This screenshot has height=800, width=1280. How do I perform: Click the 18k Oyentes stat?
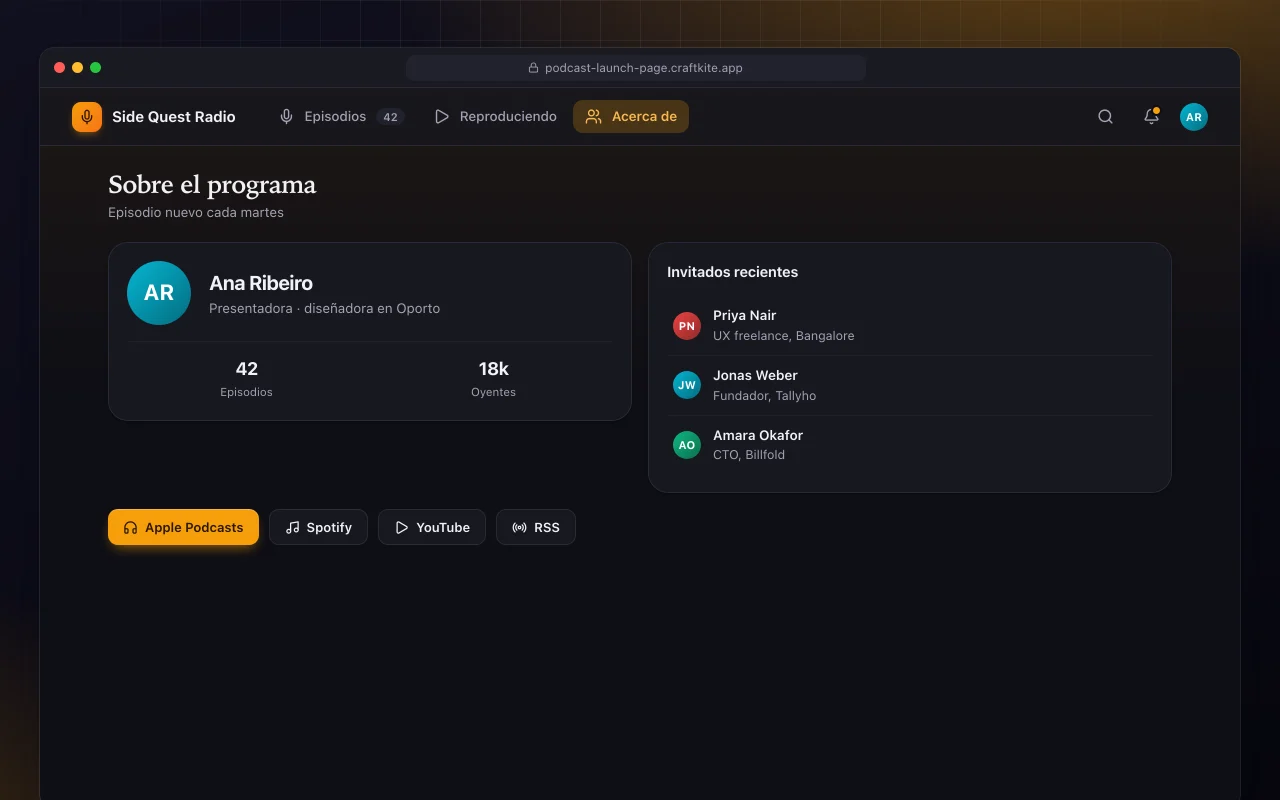click(493, 379)
